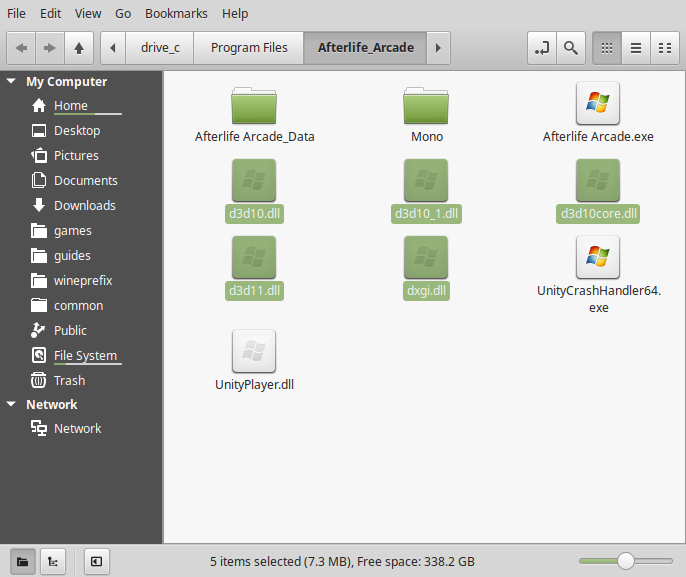The image size is (686, 577).
Task: Switch to compact view mode
Action: (x=665, y=48)
